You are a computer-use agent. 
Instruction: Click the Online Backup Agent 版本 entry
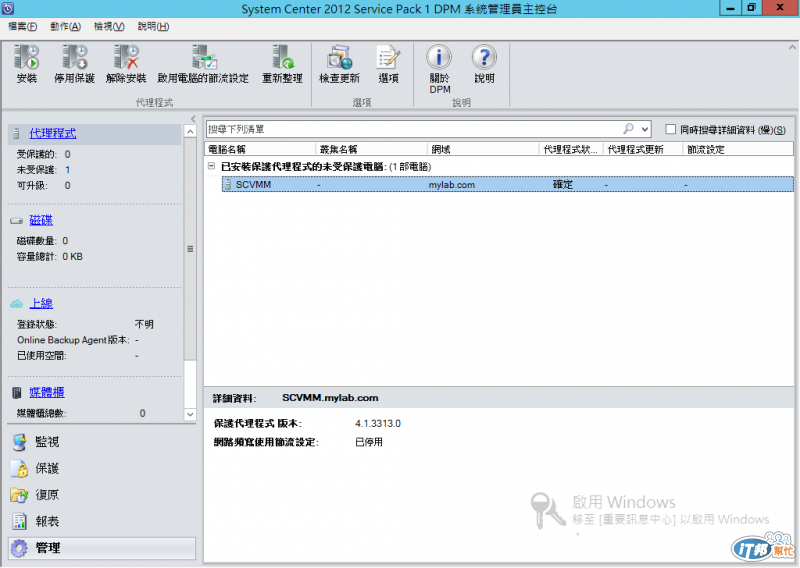pyautogui.click(x=78, y=340)
